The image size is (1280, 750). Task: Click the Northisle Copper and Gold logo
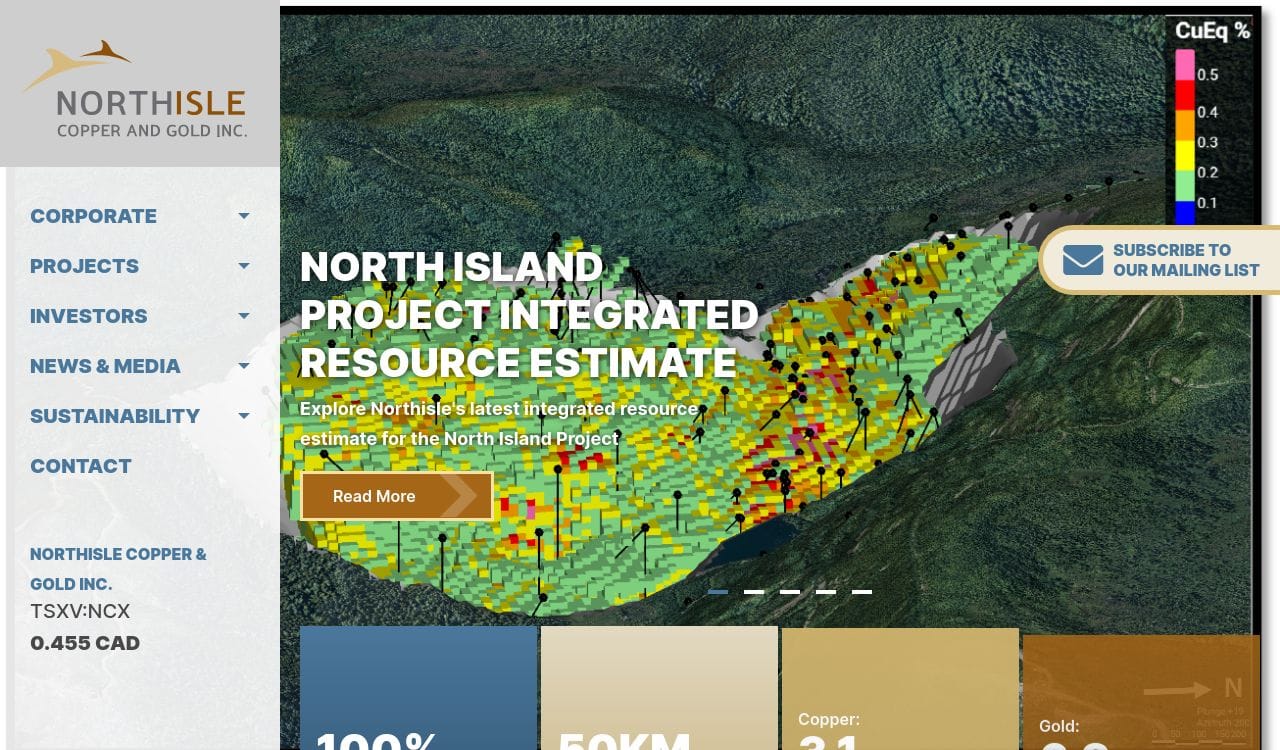pyautogui.click(x=134, y=90)
